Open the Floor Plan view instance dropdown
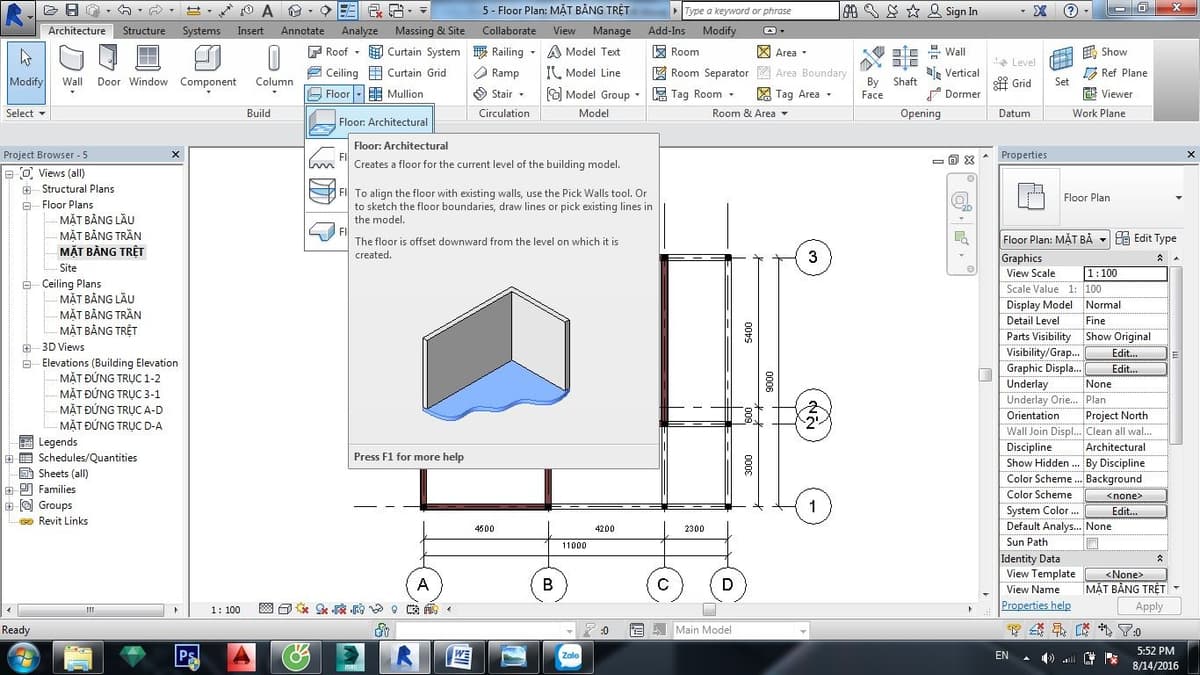The height and width of the screenshot is (675, 1200). (1055, 240)
